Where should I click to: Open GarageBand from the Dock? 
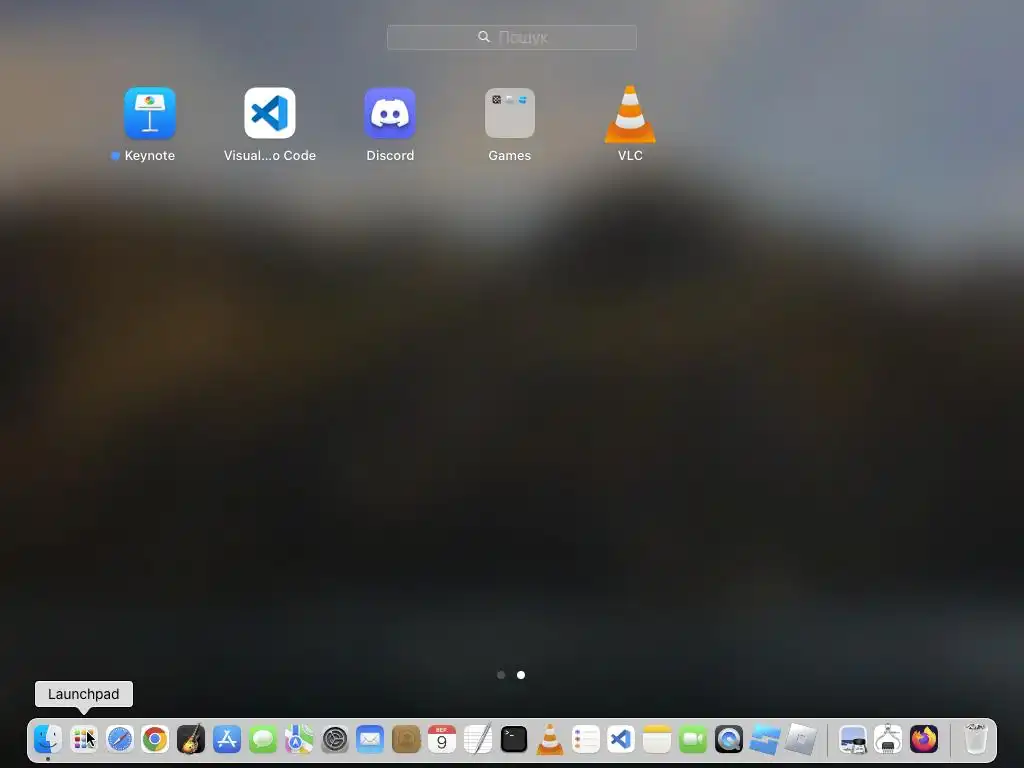[191, 739]
